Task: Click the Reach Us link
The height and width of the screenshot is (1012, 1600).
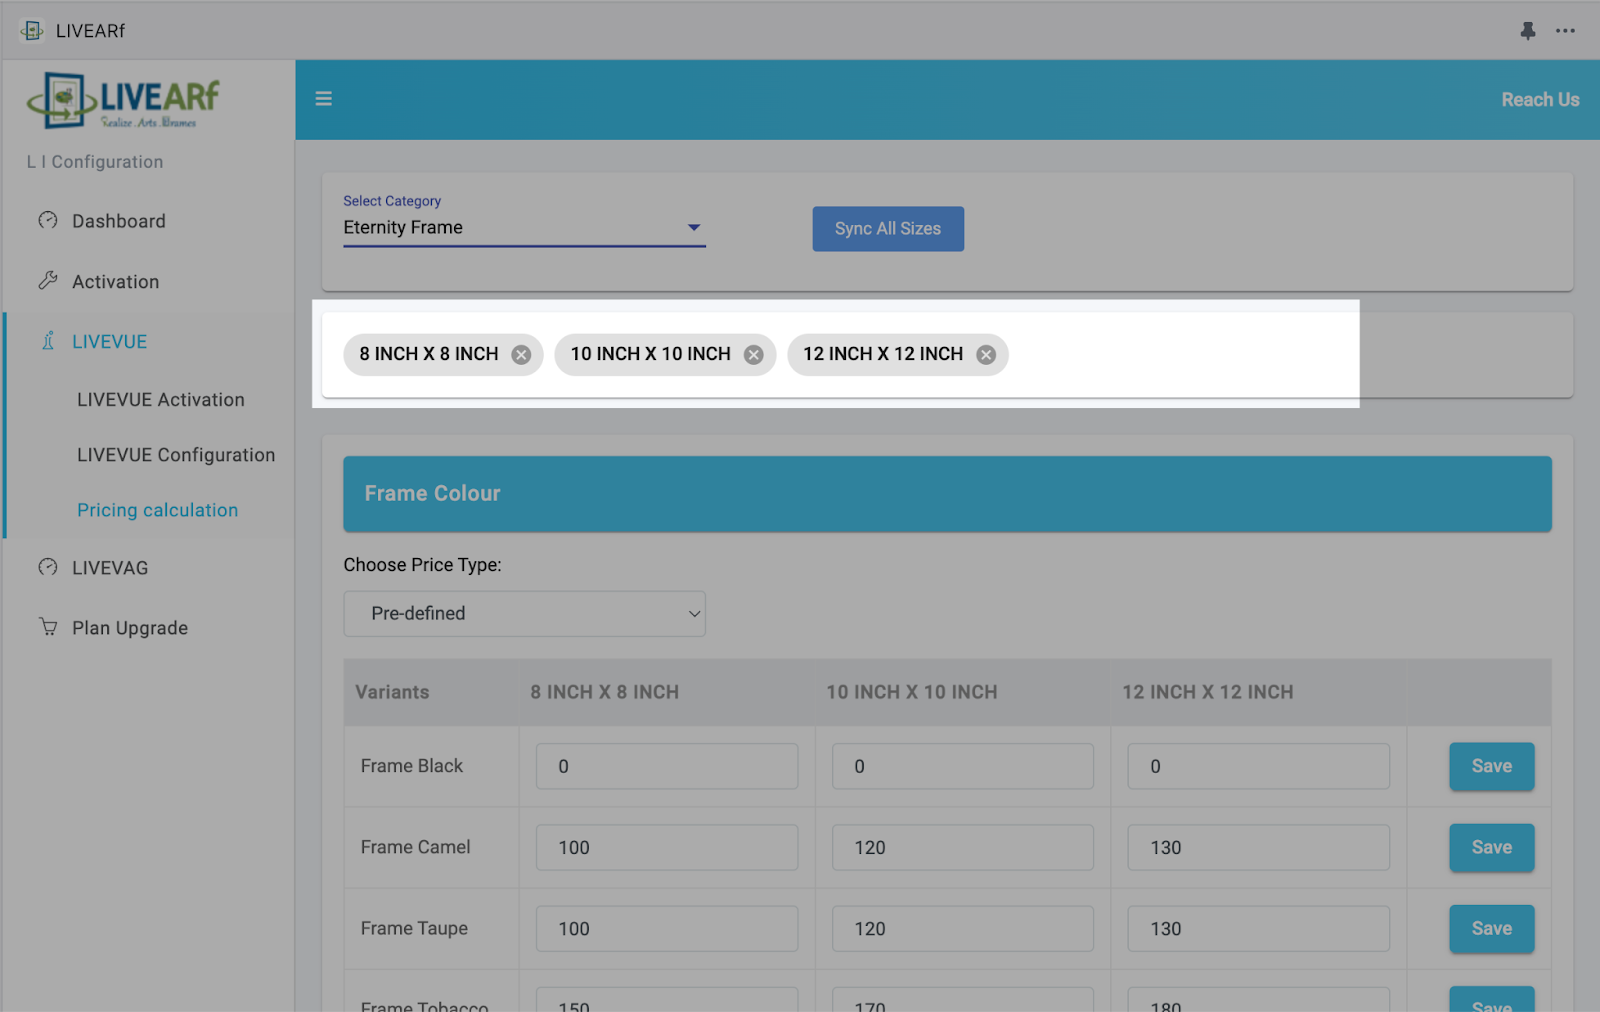Action: tap(1540, 100)
